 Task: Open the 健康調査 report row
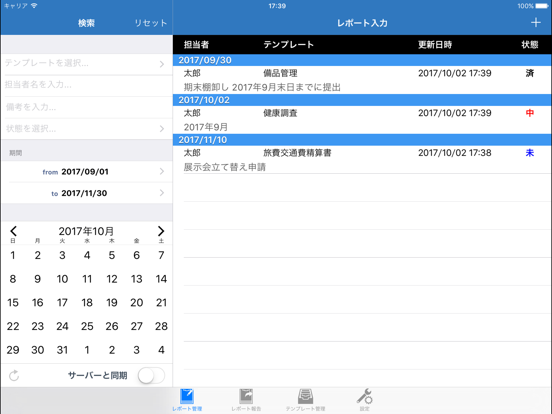tap(362, 120)
